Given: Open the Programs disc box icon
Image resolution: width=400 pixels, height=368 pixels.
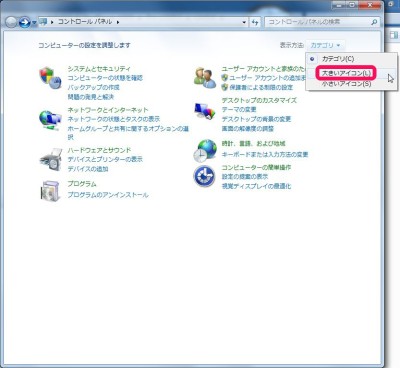Looking at the screenshot, I should 50,190.
